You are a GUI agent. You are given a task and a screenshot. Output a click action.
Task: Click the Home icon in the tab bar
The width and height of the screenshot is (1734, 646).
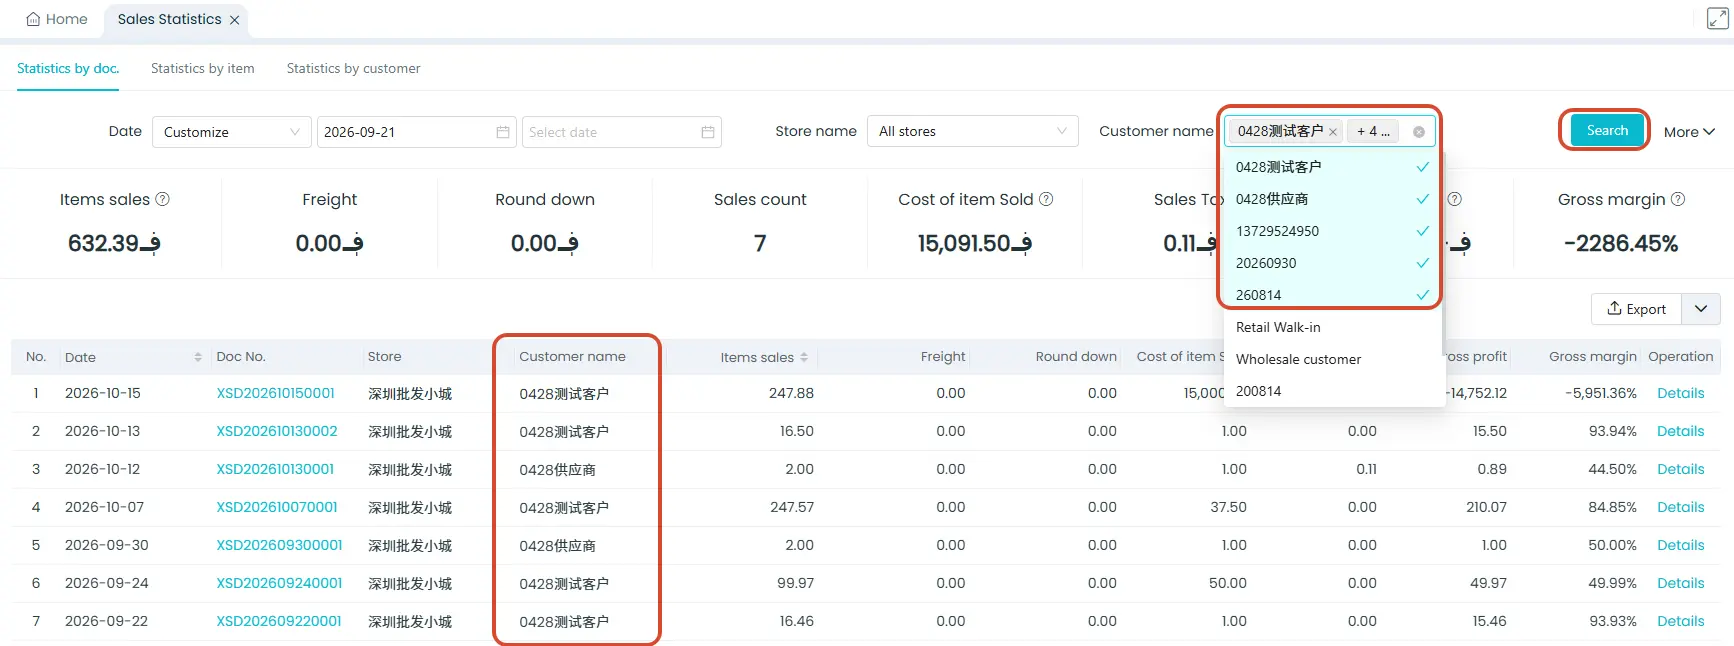(x=33, y=19)
